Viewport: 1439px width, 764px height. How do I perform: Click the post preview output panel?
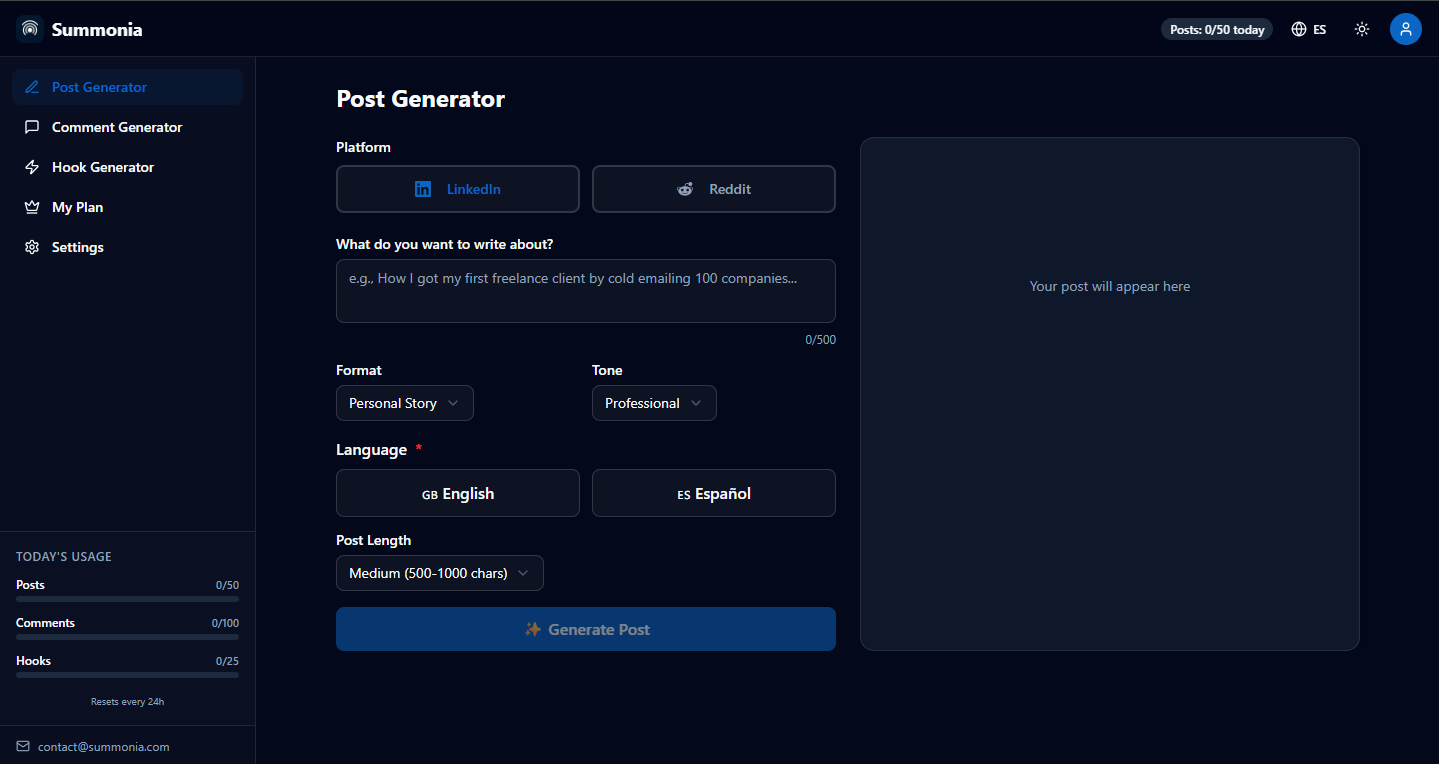pyautogui.click(x=1110, y=394)
